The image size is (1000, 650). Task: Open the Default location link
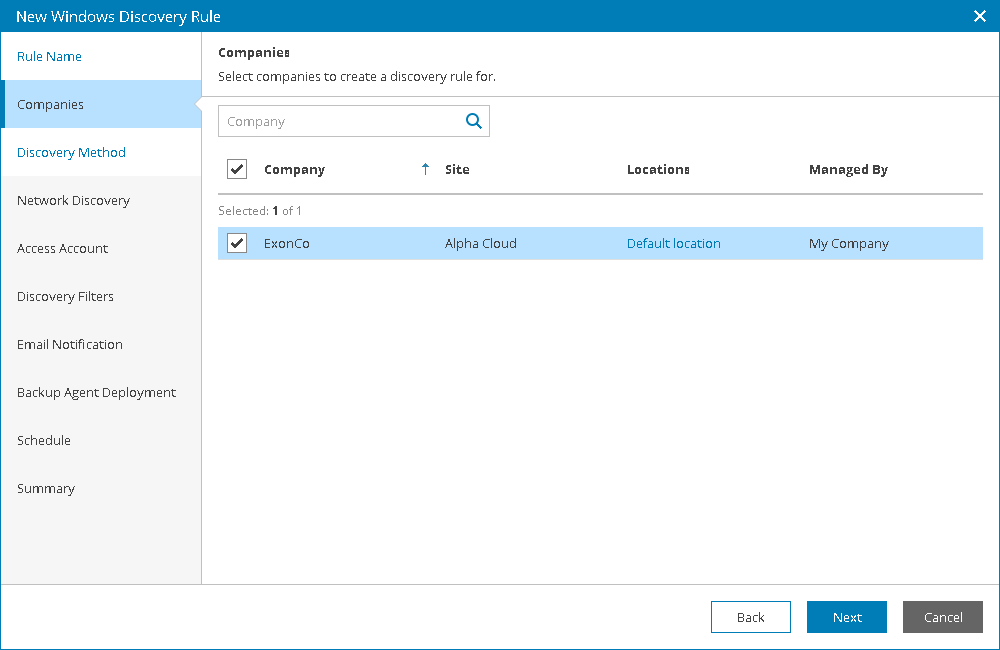coord(674,243)
